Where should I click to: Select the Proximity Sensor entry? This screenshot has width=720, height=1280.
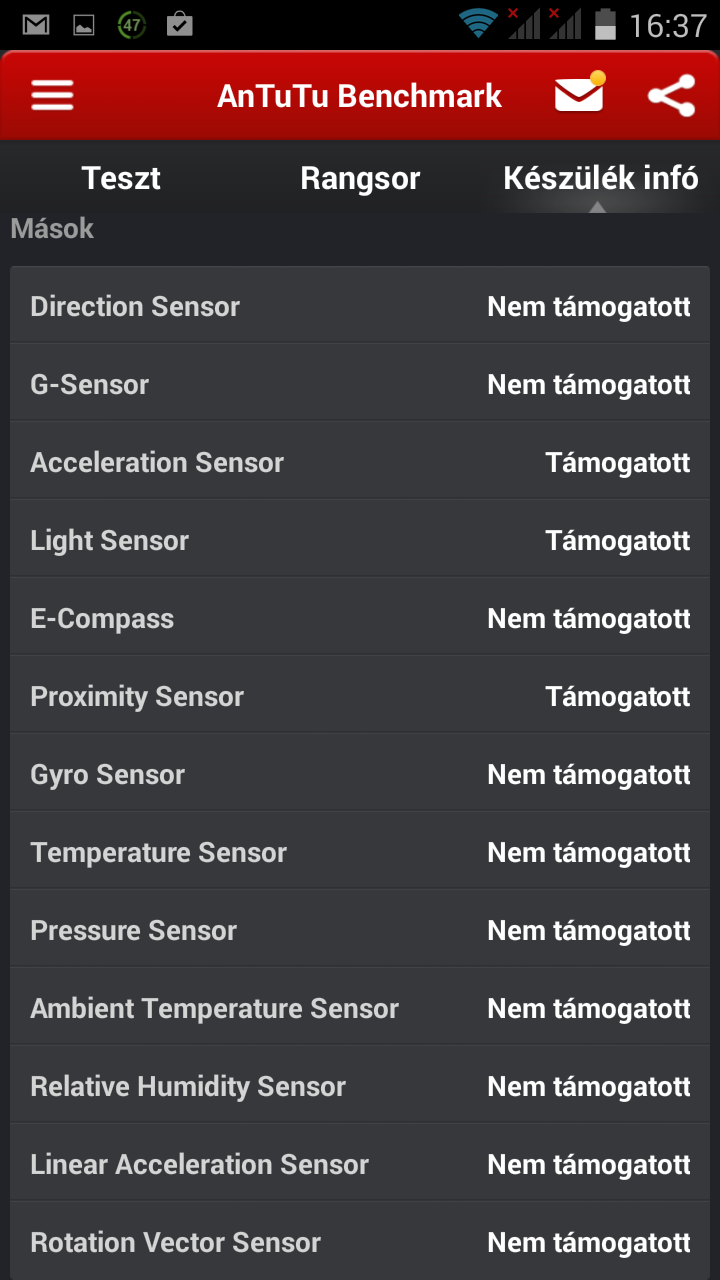point(360,696)
